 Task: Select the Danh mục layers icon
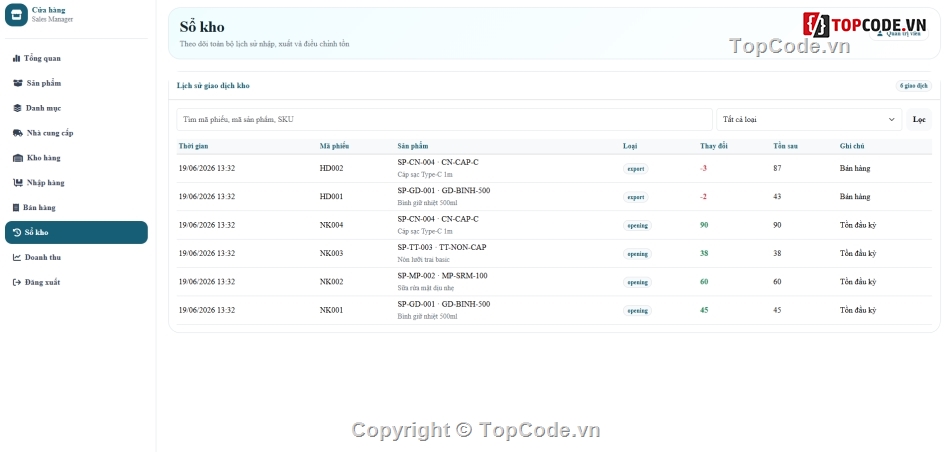point(18,108)
